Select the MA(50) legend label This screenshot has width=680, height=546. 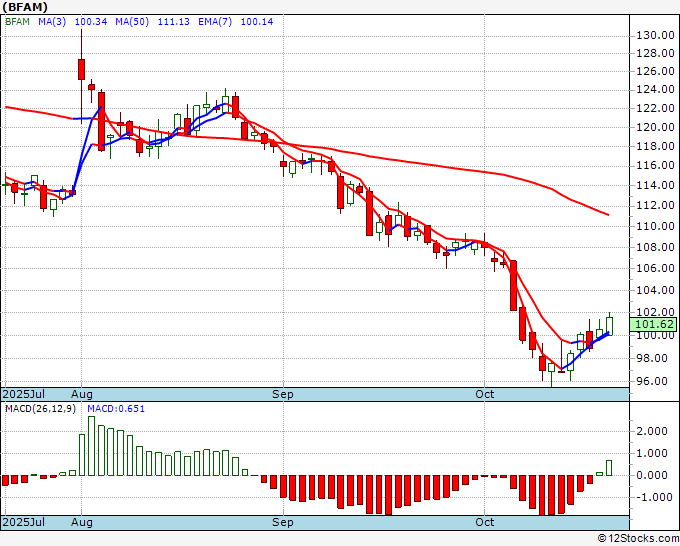(132, 22)
